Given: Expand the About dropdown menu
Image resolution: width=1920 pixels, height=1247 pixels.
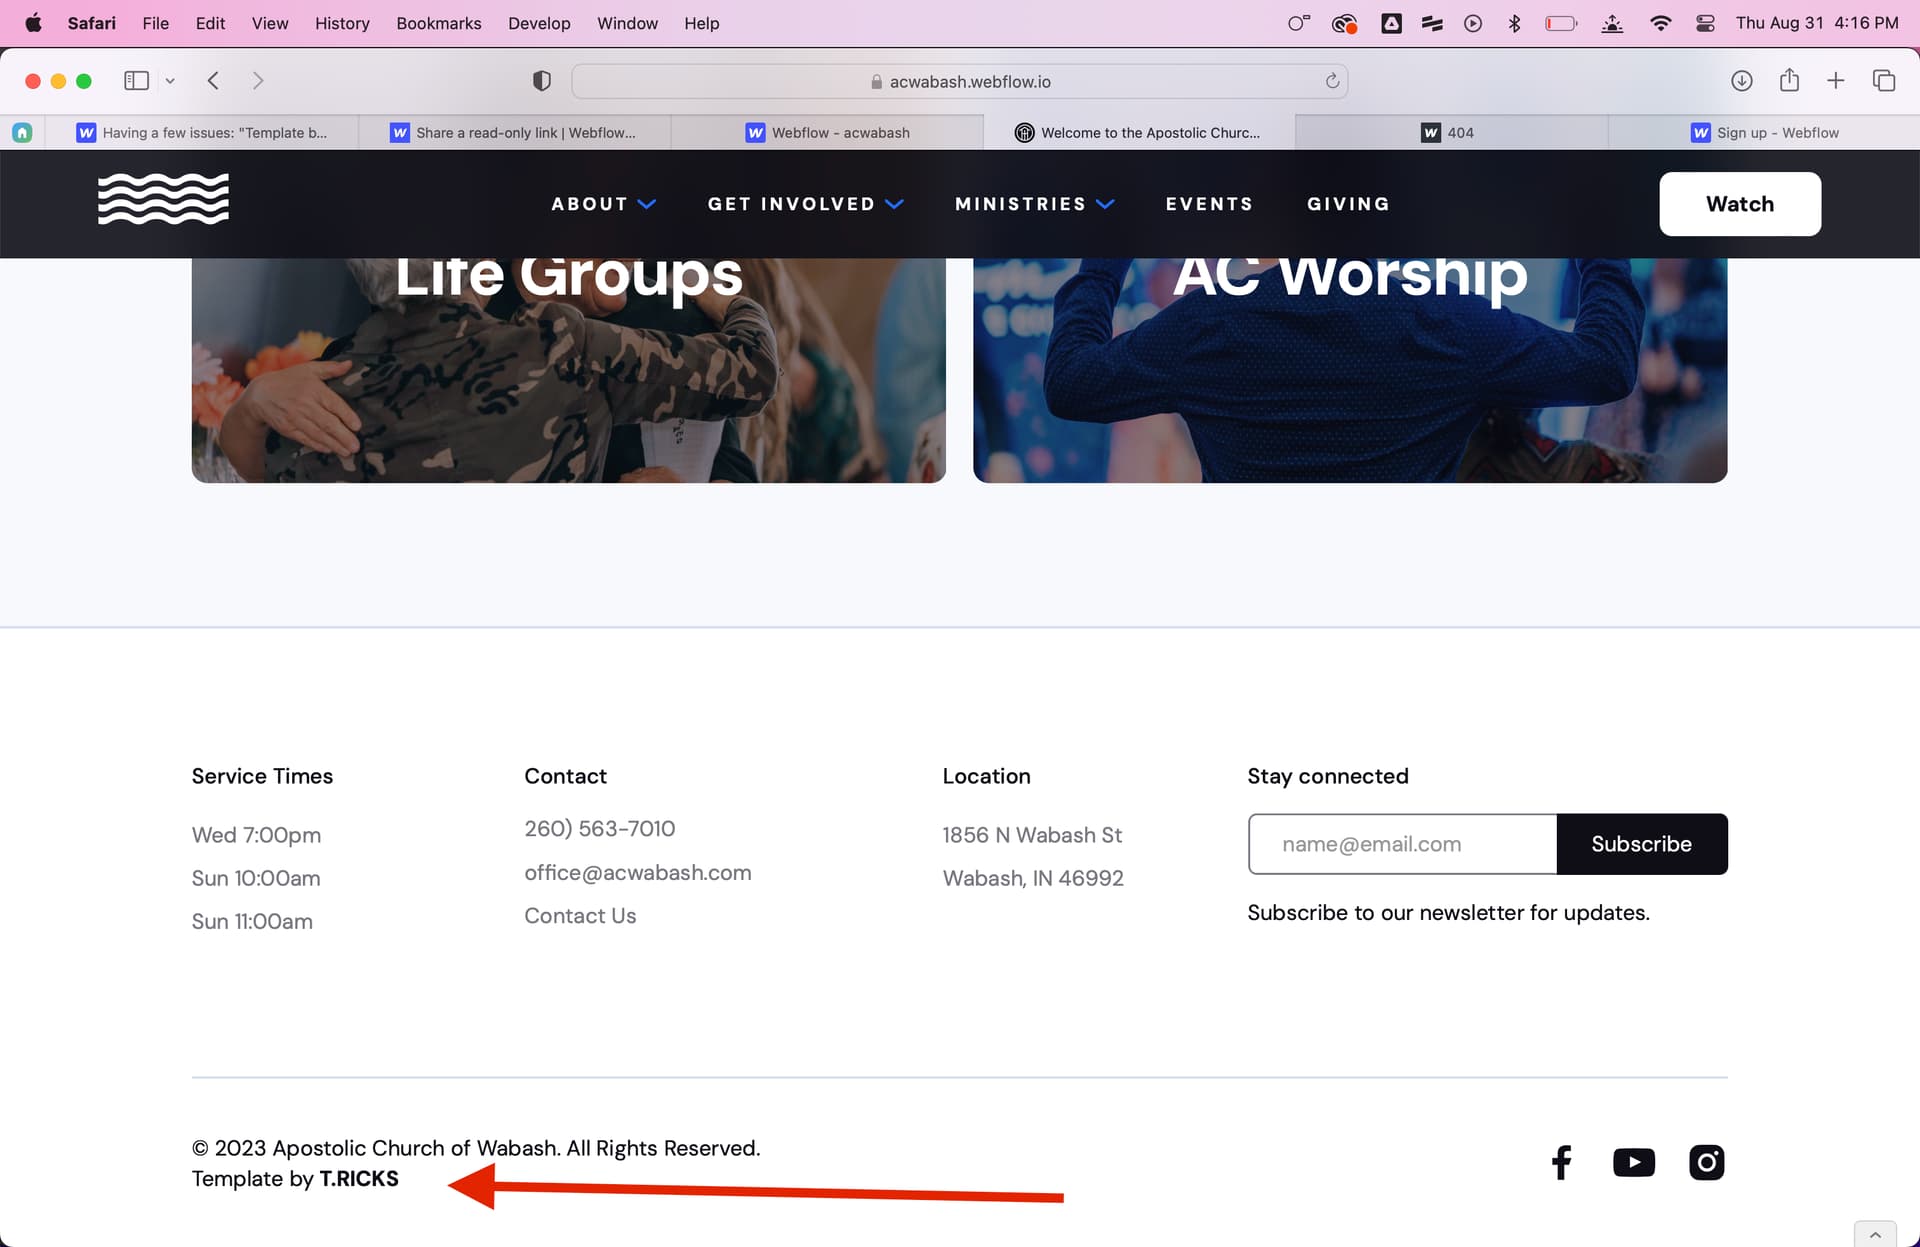Looking at the screenshot, I should [x=603, y=204].
